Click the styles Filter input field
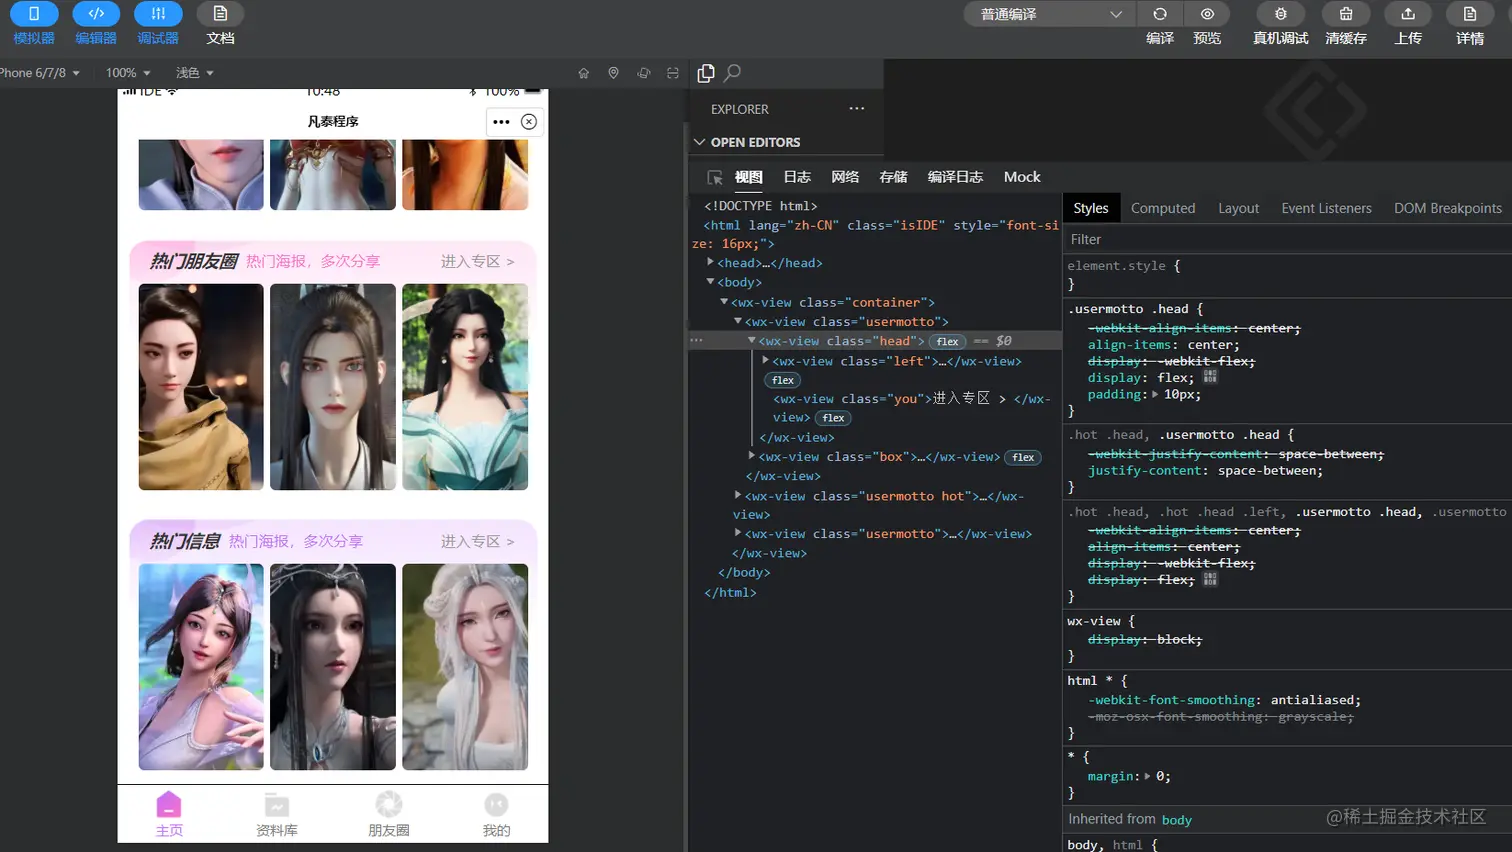The height and width of the screenshot is (852, 1512). pyautogui.click(x=1287, y=239)
